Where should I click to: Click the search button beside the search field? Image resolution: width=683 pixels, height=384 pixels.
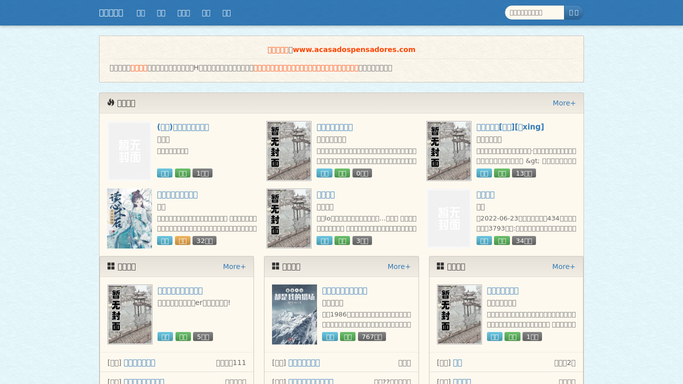pos(574,13)
